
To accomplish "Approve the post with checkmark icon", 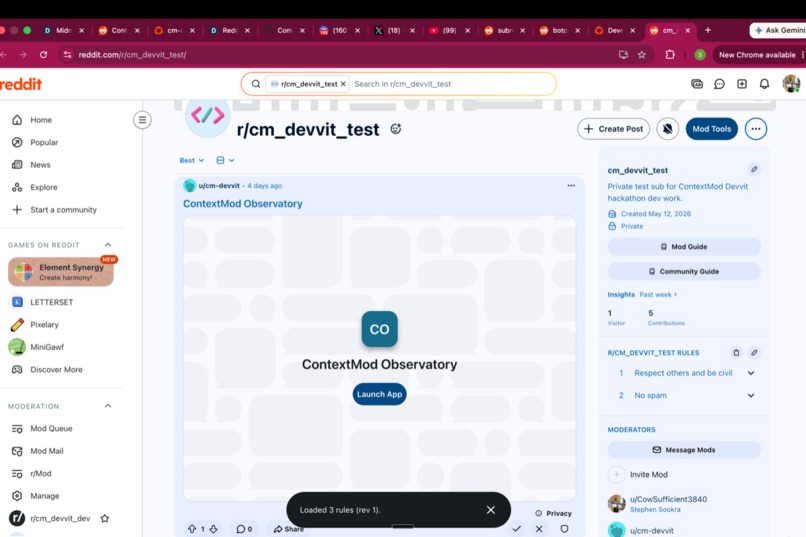I will [x=517, y=528].
